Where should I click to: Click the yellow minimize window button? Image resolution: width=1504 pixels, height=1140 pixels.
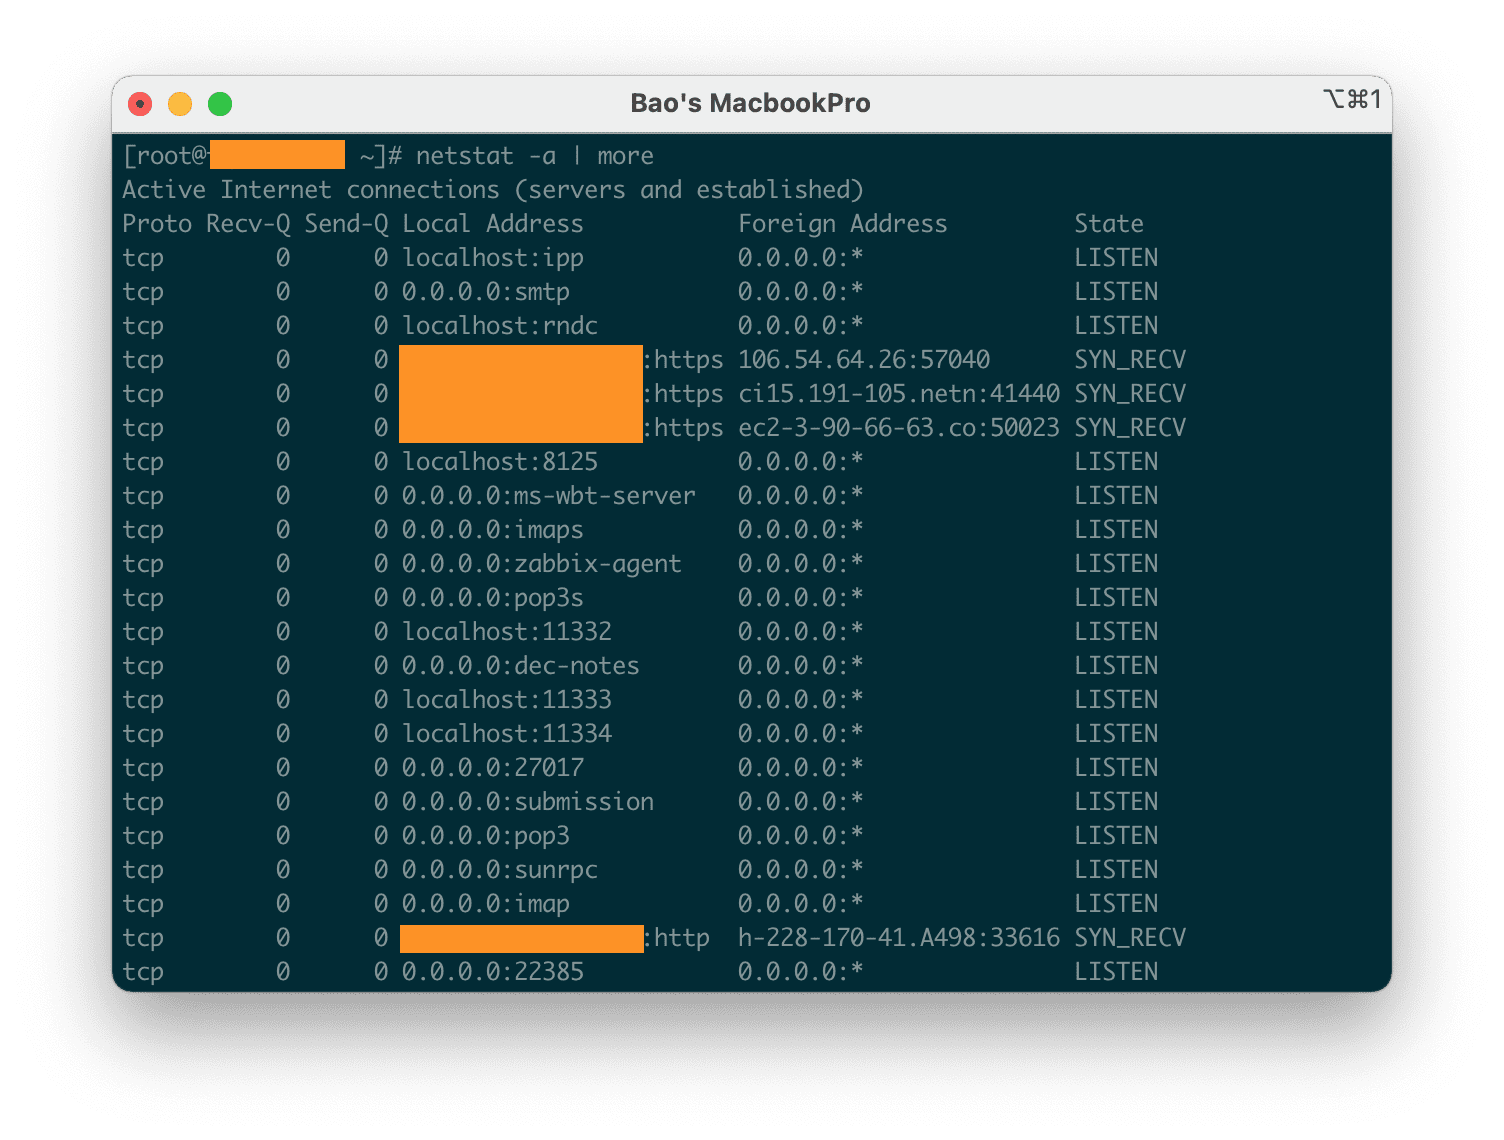(x=180, y=104)
